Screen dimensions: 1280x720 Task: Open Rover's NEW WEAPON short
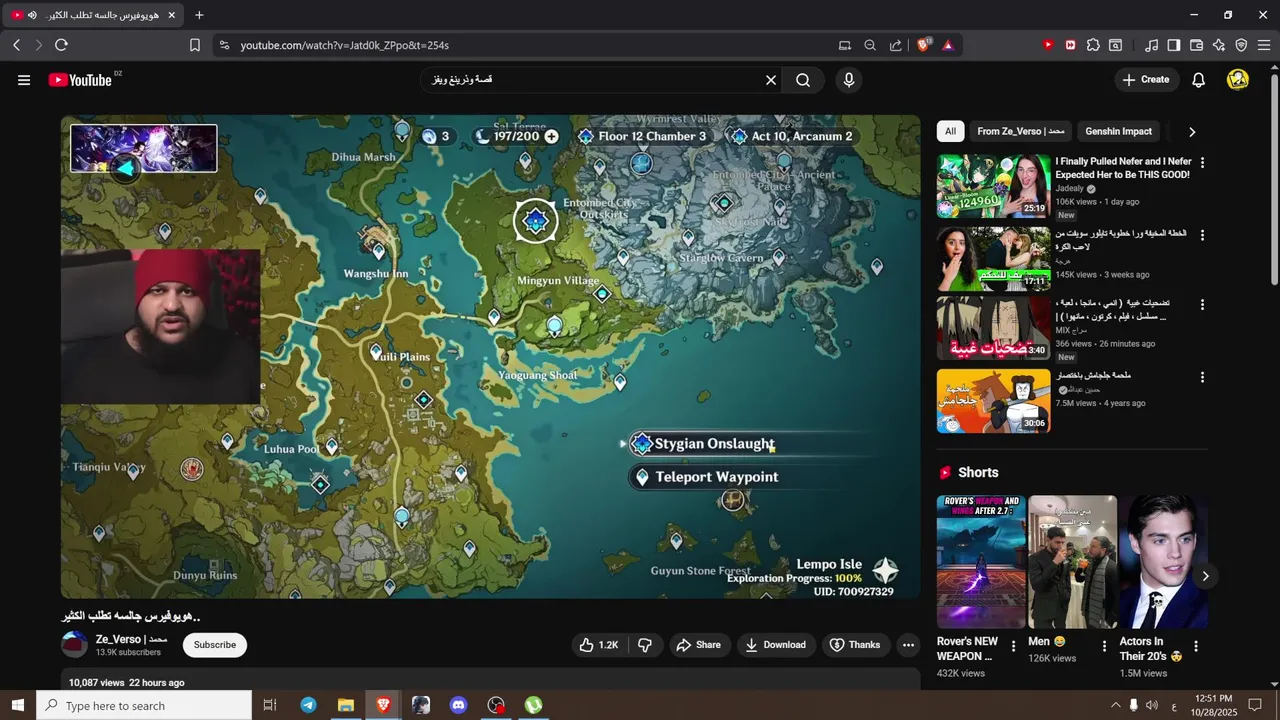(x=981, y=562)
